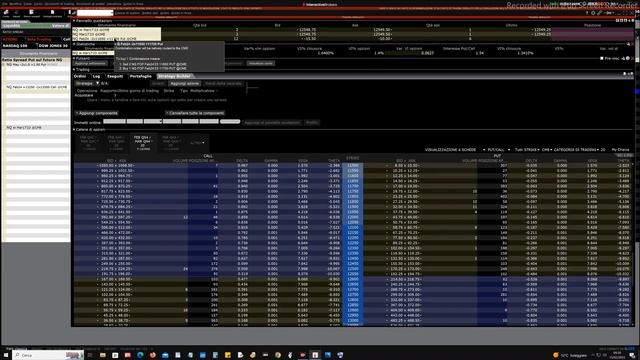Click Aggiungi componente button

(x=97, y=113)
